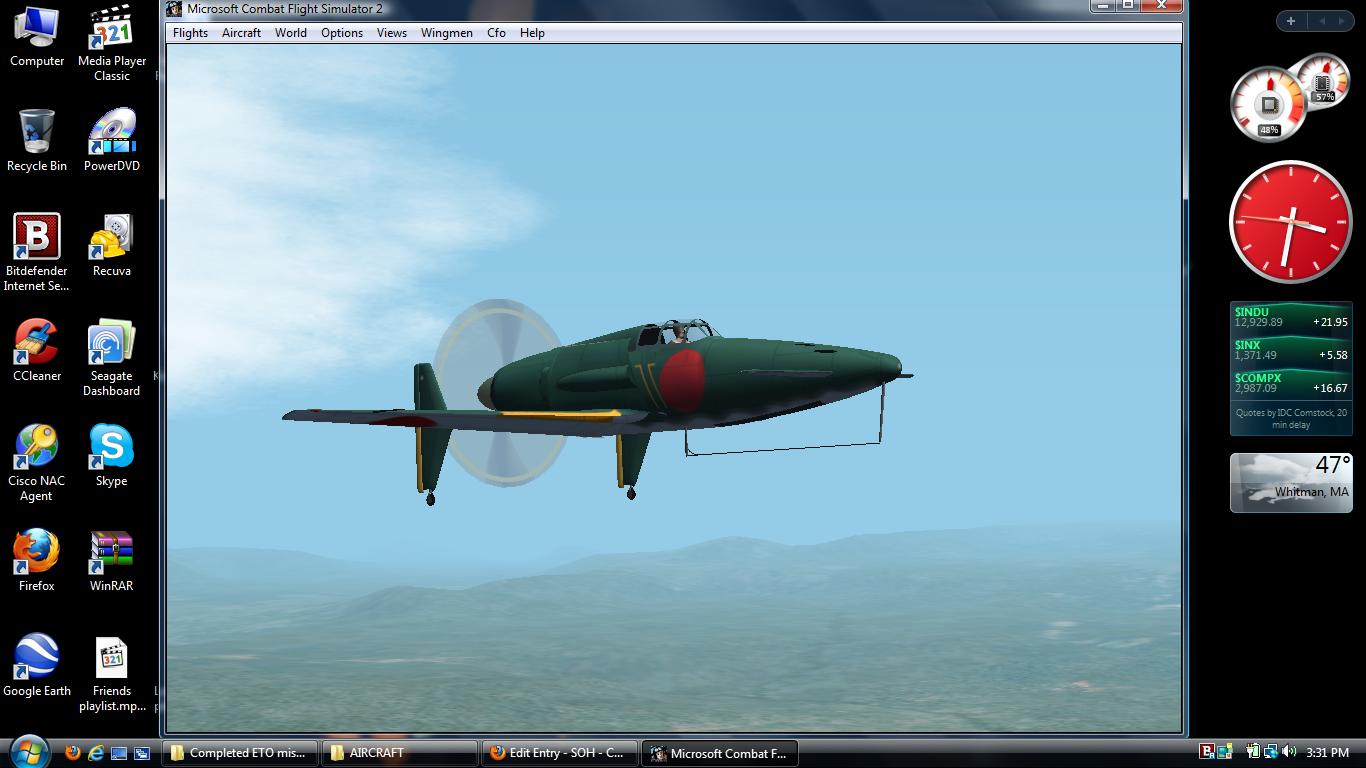Open the Flights menu
This screenshot has width=1366, height=768.
click(190, 33)
